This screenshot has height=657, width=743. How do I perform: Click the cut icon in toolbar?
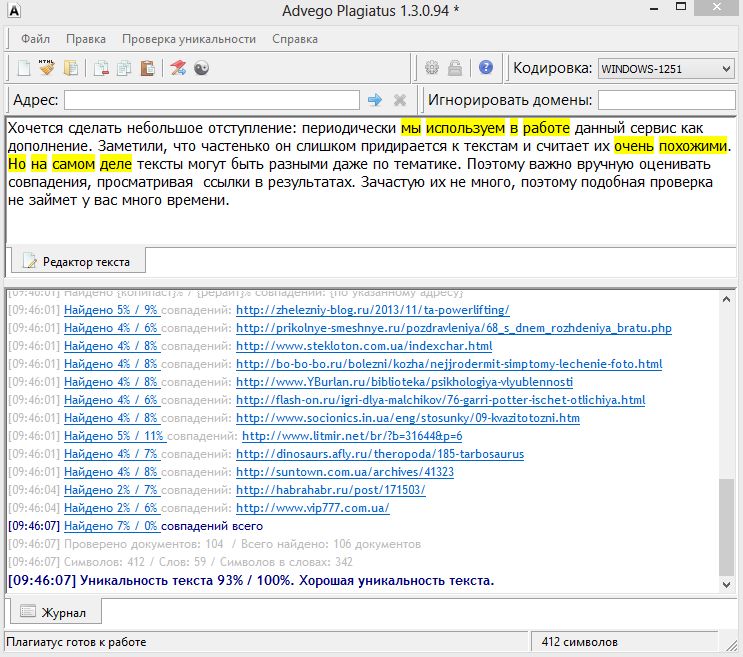(101, 68)
